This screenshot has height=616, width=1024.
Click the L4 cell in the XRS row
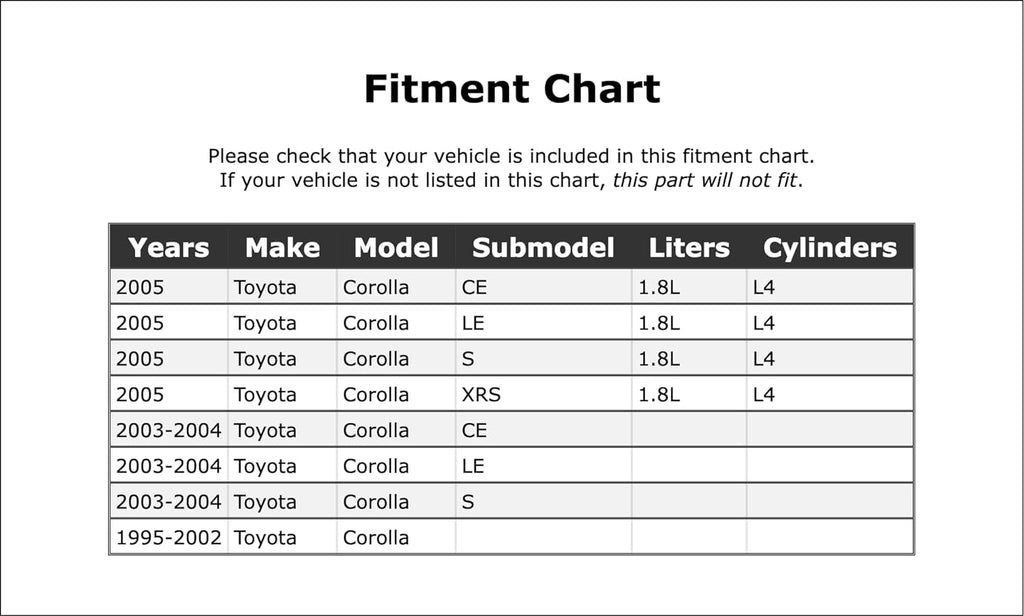click(x=763, y=395)
